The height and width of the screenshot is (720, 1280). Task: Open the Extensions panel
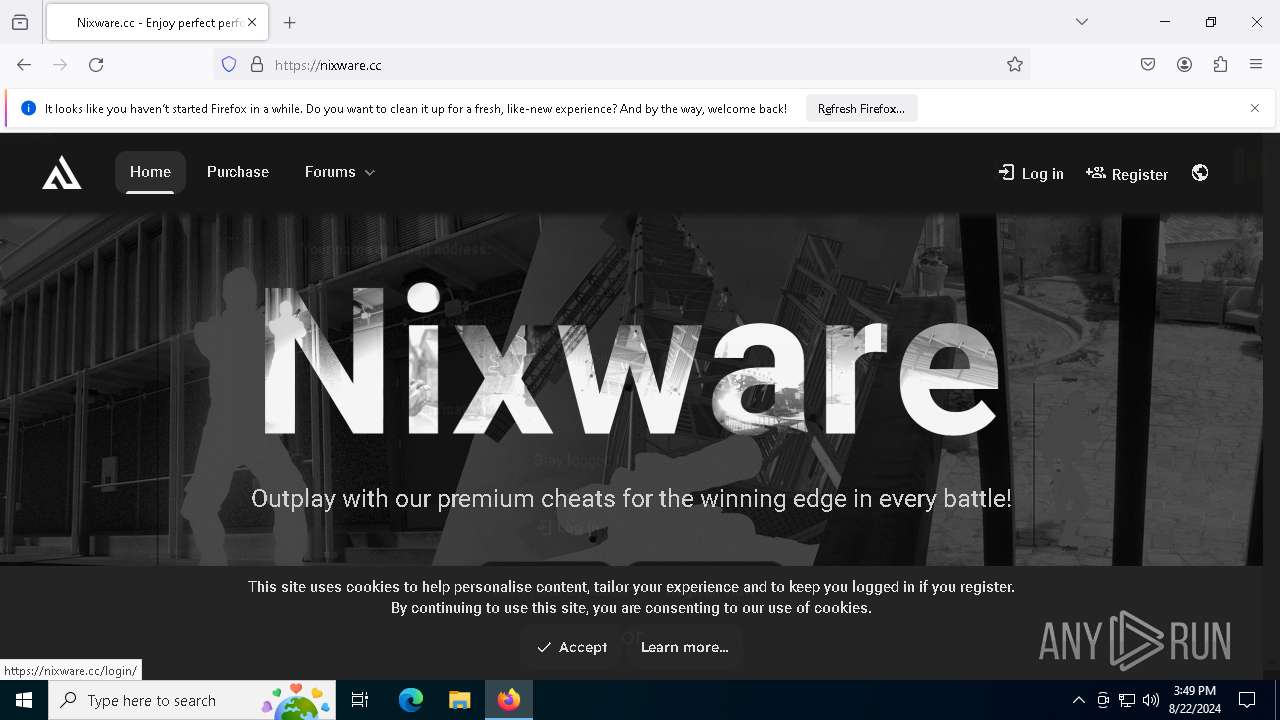coord(1220,65)
